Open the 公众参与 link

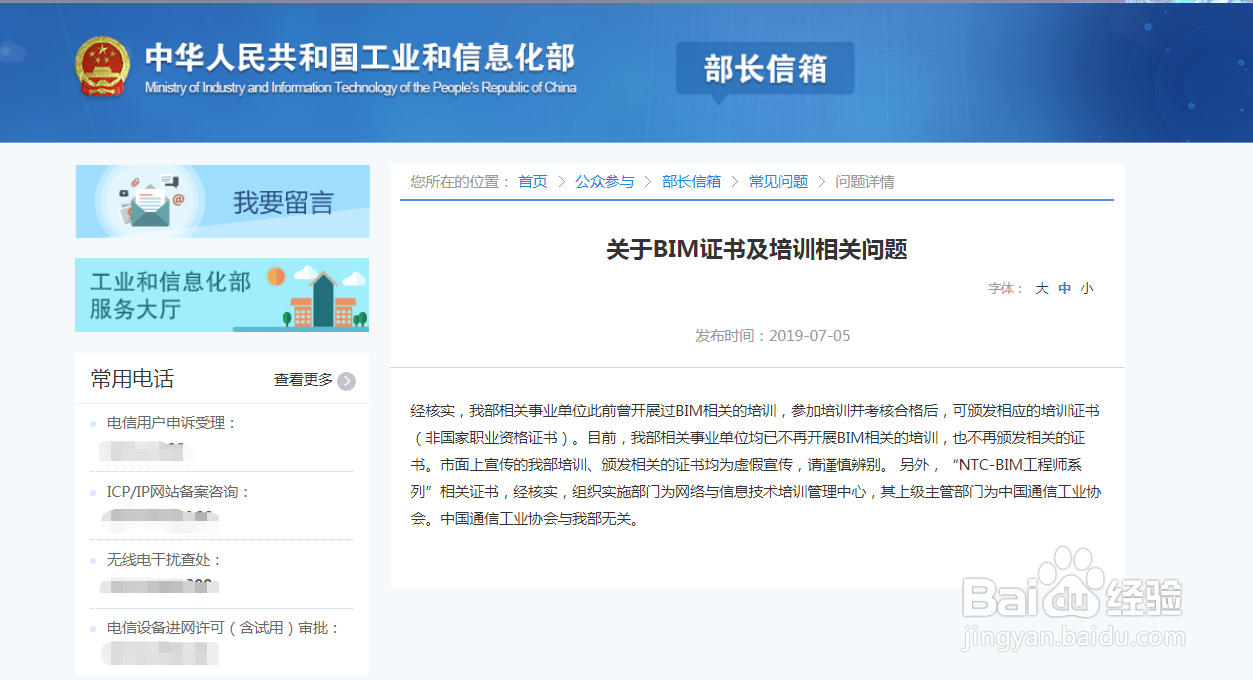coord(604,182)
